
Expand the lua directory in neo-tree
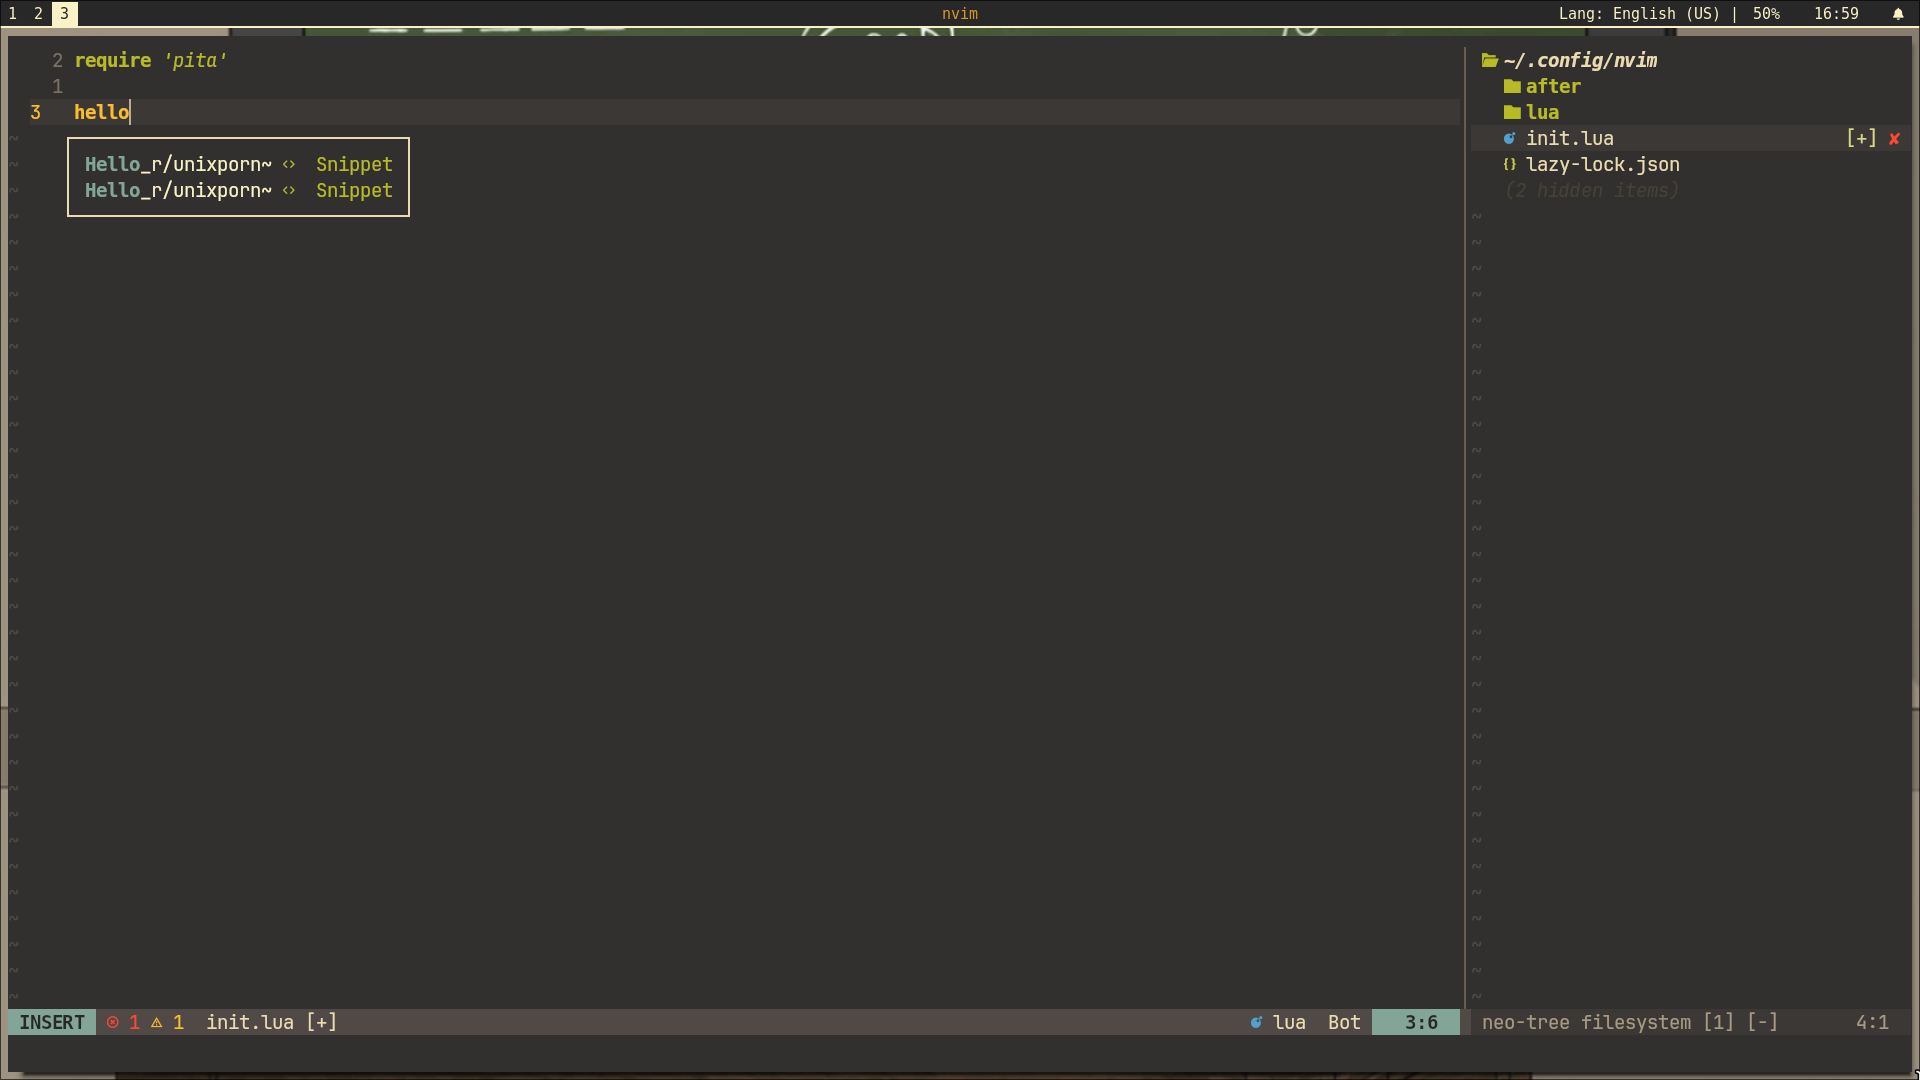(1542, 113)
